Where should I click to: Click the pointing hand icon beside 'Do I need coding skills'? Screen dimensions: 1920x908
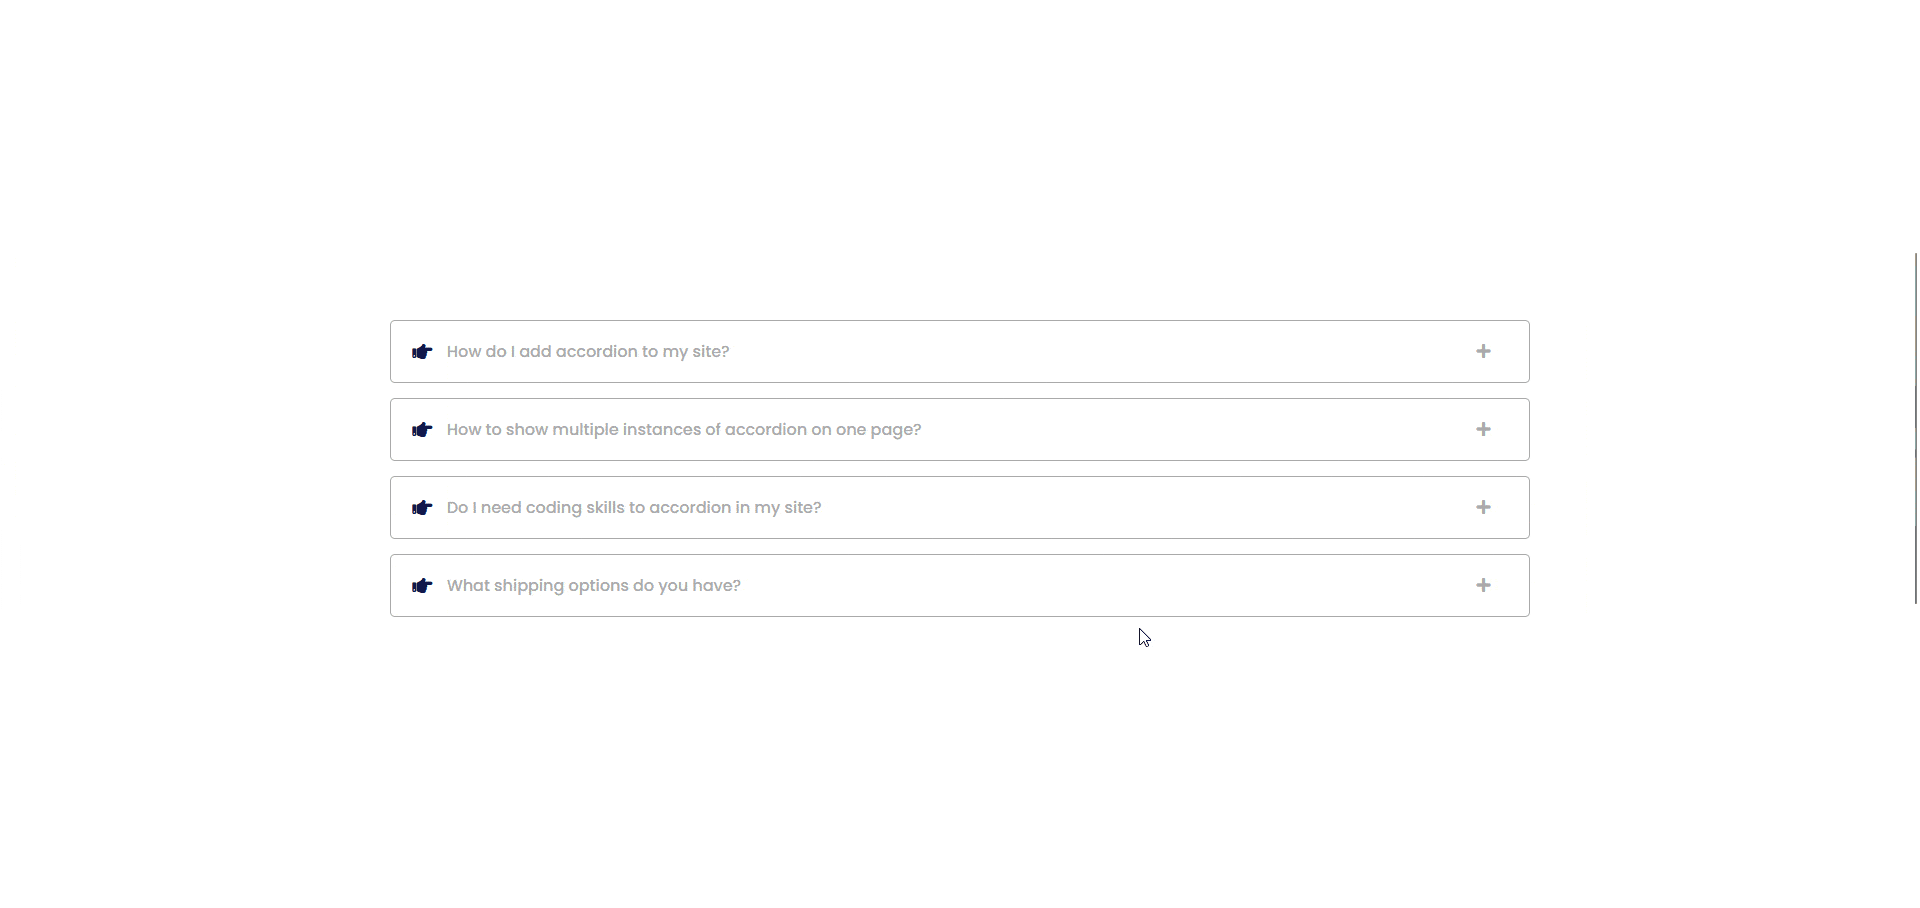[422, 508]
